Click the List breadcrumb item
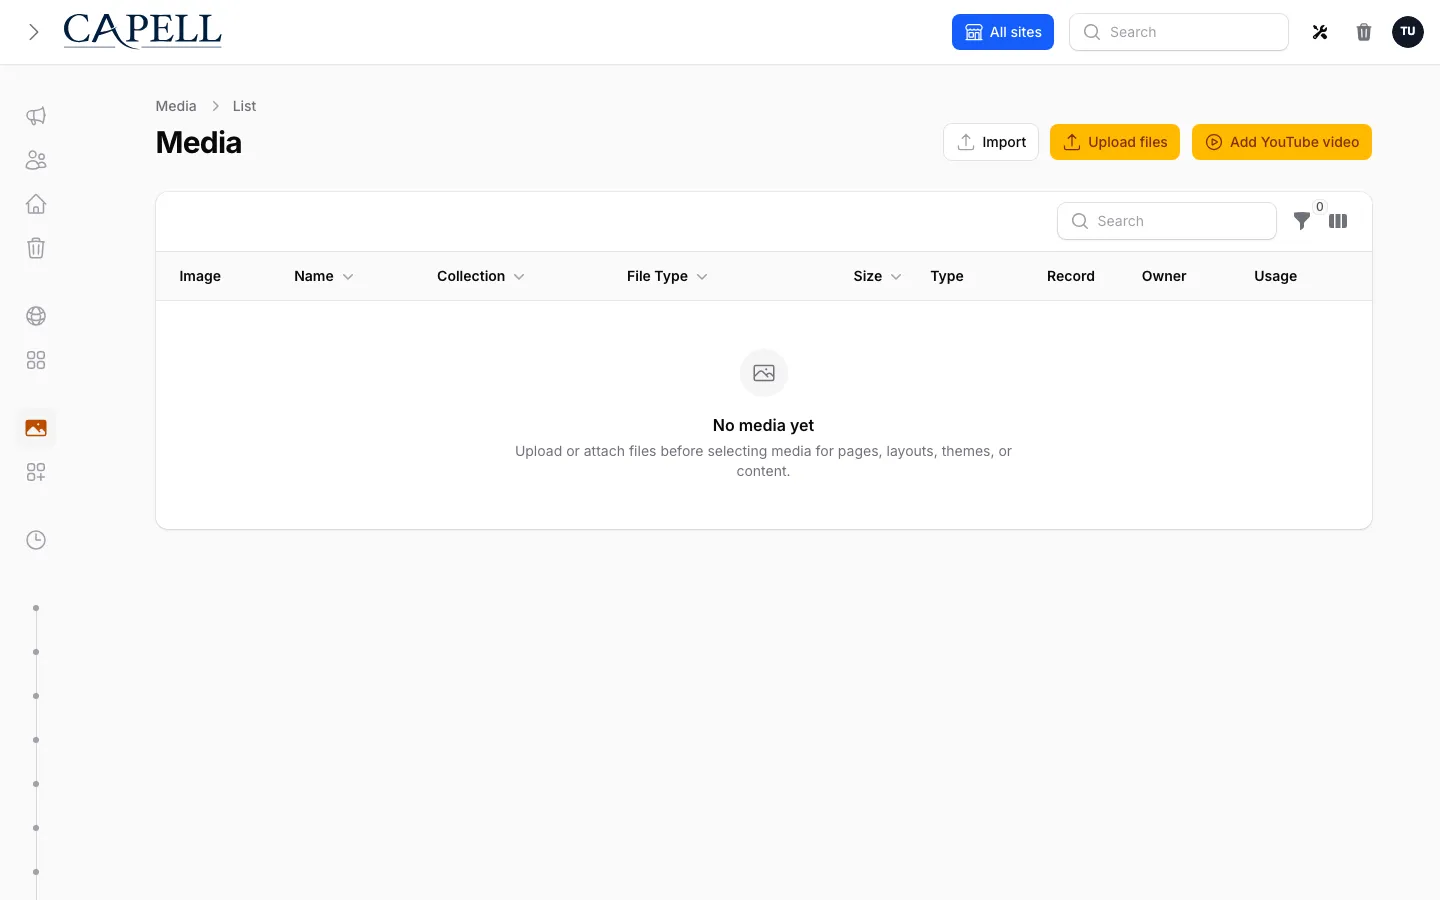This screenshot has height=900, width=1440. coord(244,106)
